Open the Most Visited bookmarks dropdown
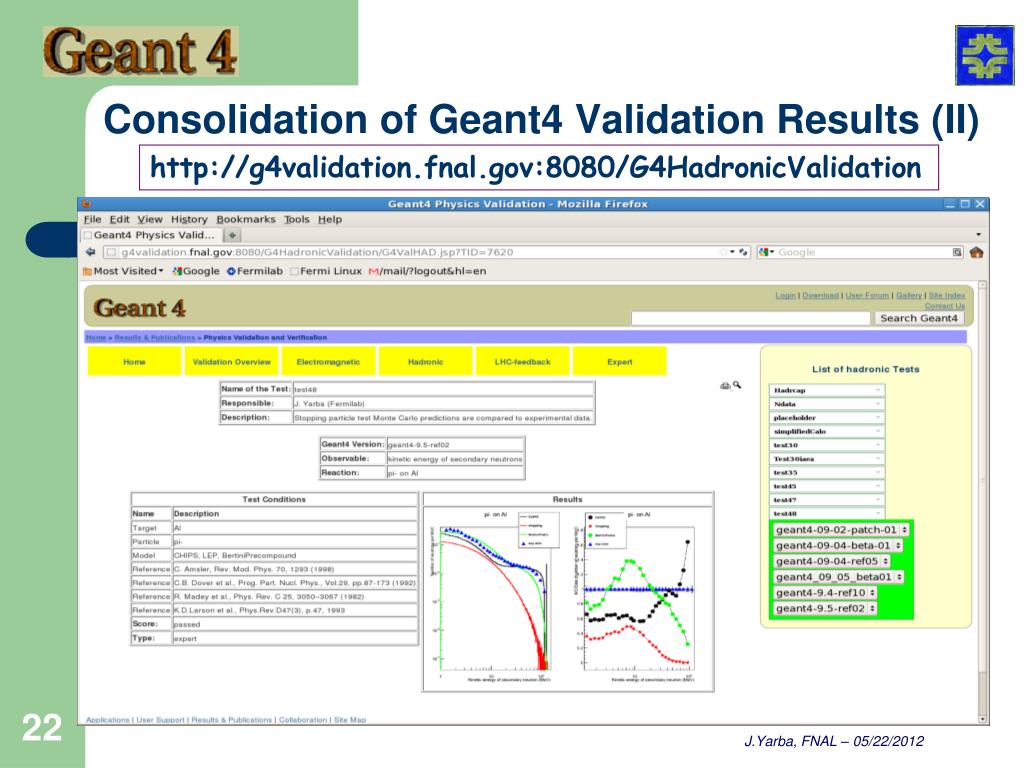This screenshot has width=1024, height=768. tap(123, 271)
